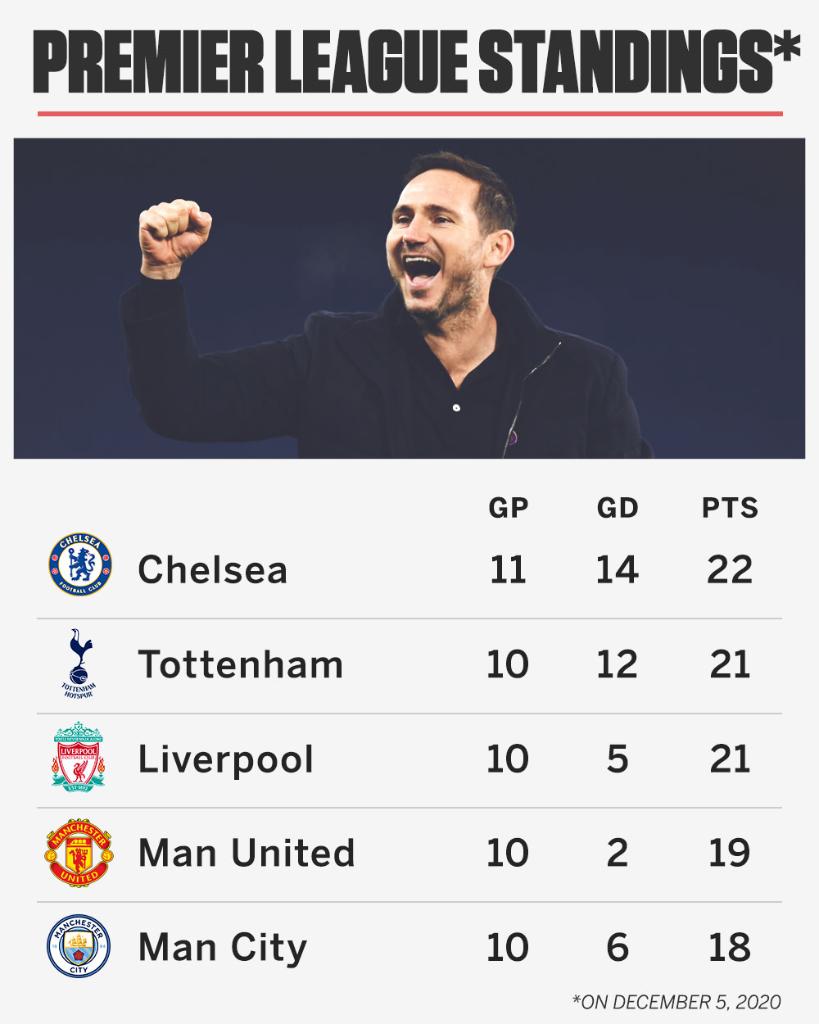Image resolution: width=819 pixels, height=1024 pixels.
Task: Select the Liverpool club crest
Action: pos(80,758)
